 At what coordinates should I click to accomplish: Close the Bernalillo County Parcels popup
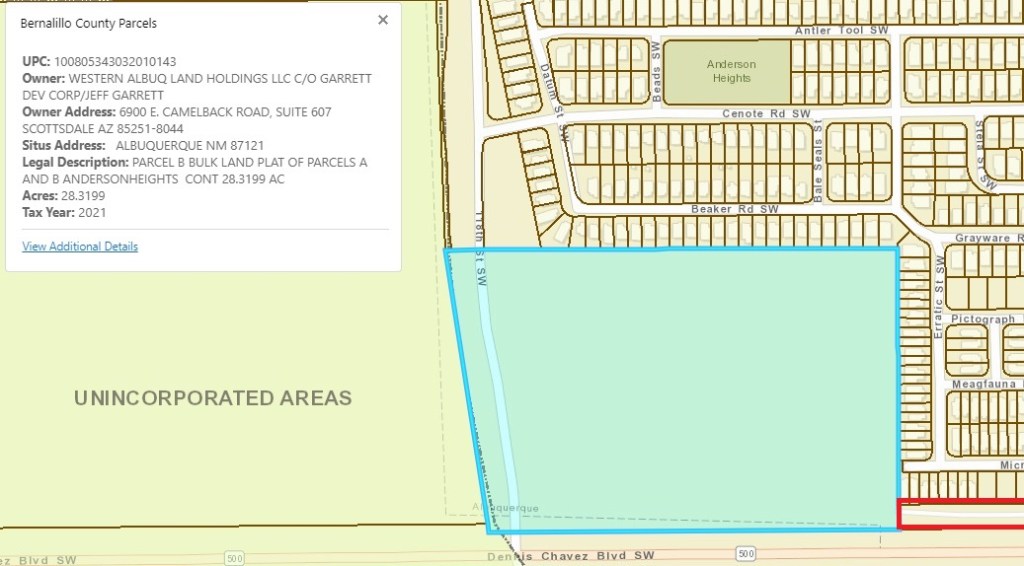[382, 20]
